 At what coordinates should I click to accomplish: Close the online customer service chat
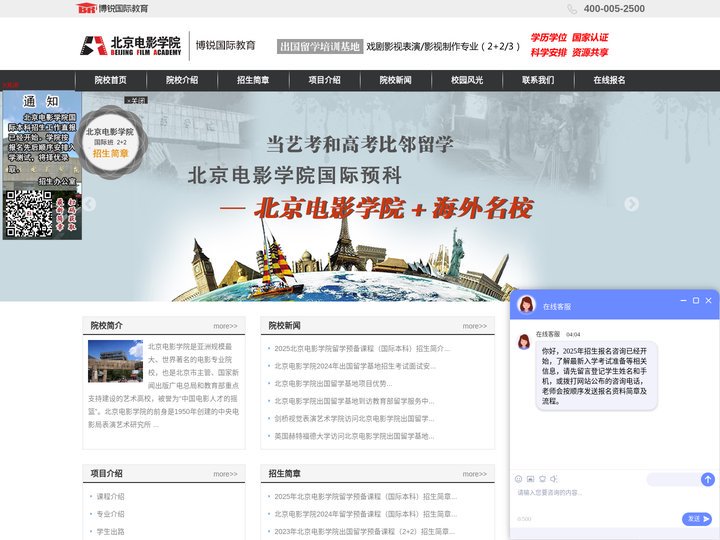click(709, 300)
